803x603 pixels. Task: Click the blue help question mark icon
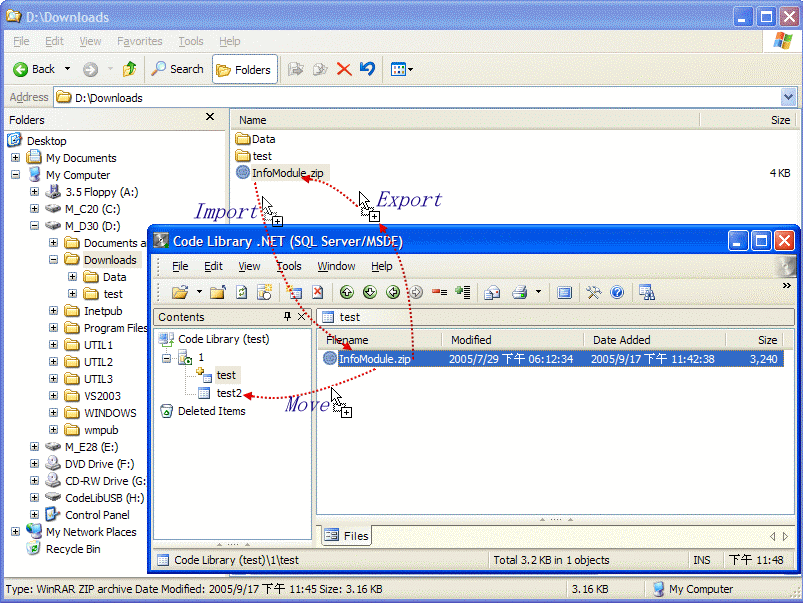pyautogui.click(x=617, y=293)
